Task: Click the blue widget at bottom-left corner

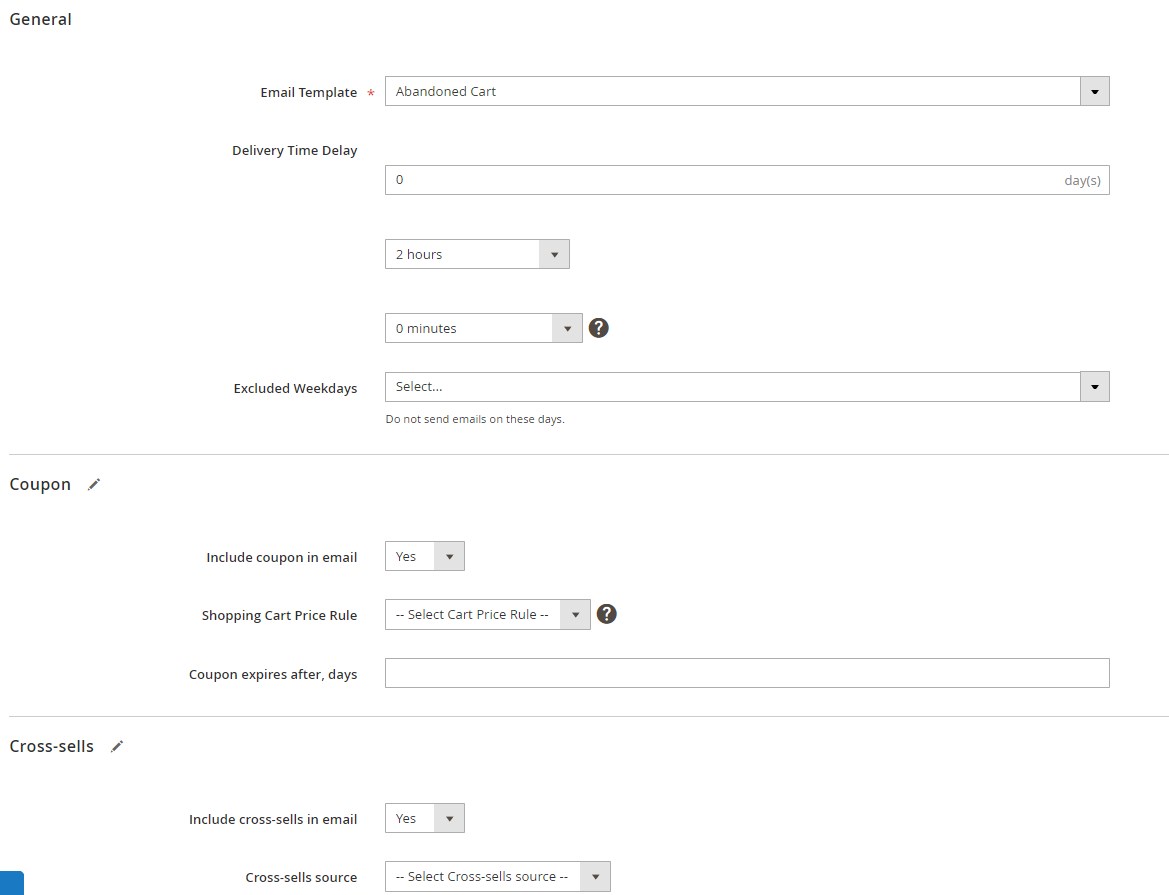Action: pyautogui.click(x=11, y=883)
